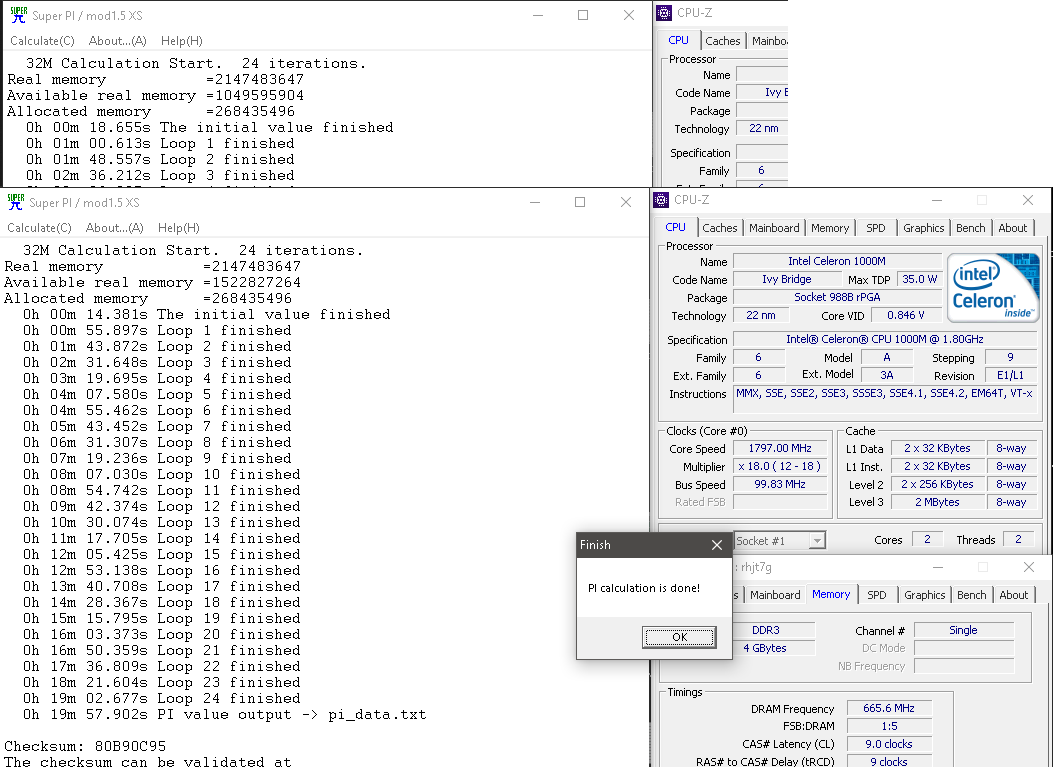Switch to Bench tab in middle CPU-Z window

pos(970,228)
